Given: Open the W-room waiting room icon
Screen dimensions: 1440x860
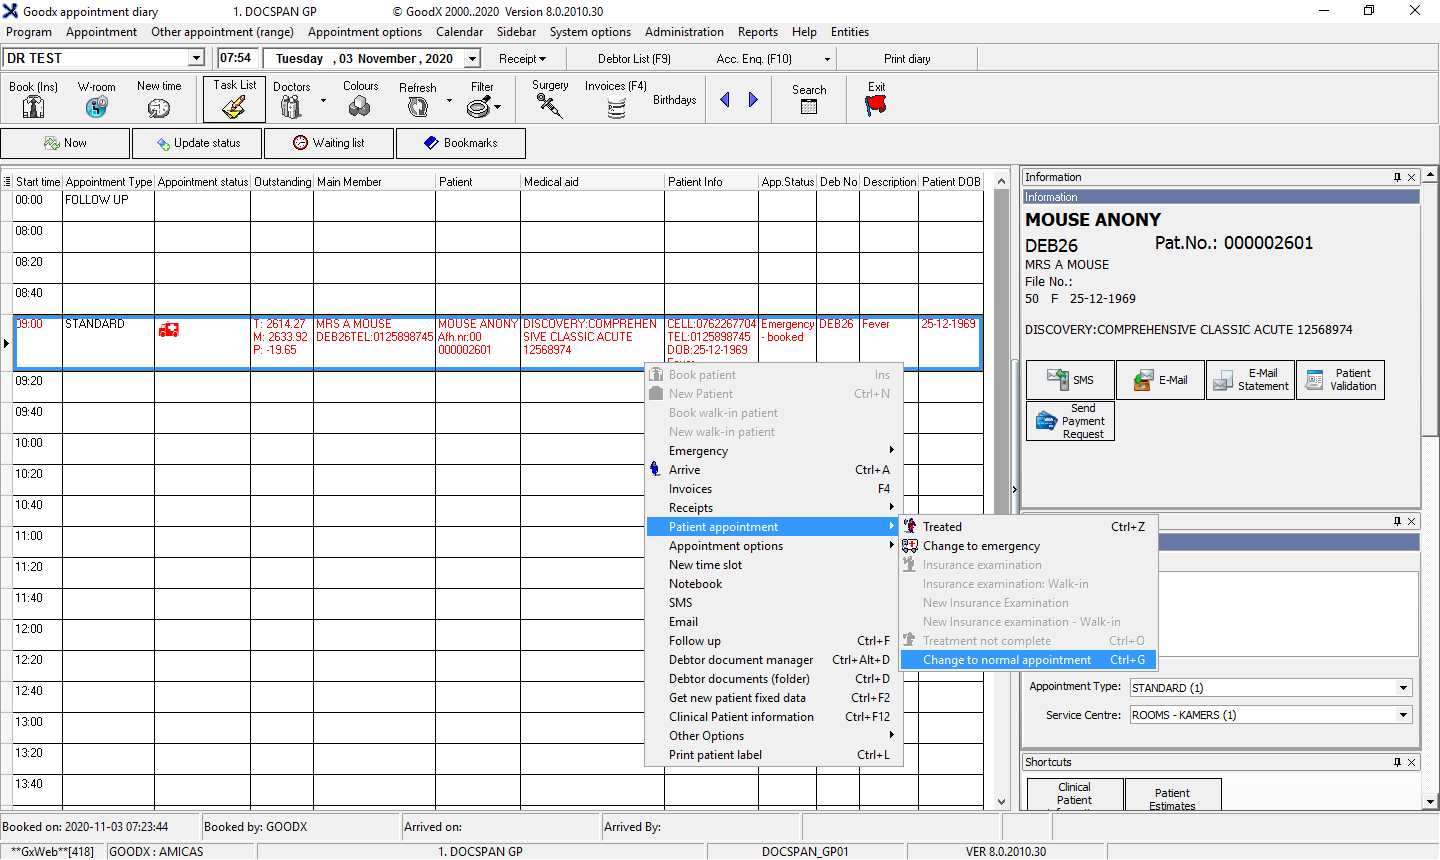Looking at the screenshot, I should (x=96, y=107).
